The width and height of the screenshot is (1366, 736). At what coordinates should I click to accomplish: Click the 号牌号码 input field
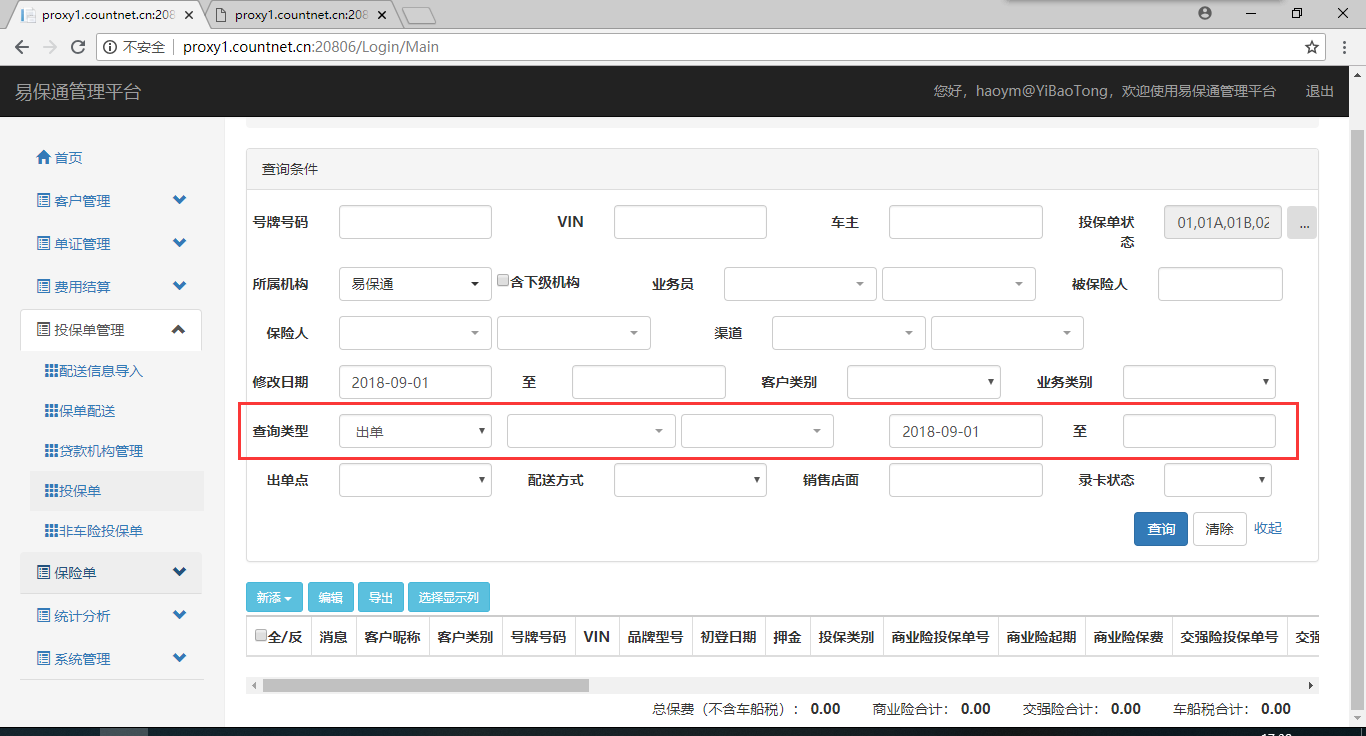click(x=415, y=222)
